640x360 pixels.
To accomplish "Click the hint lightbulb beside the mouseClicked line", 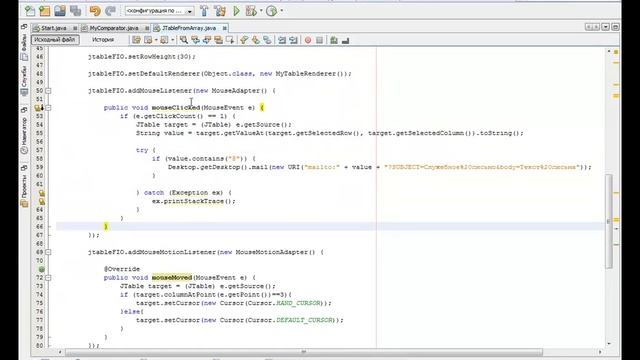I will click(x=38, y=108).
